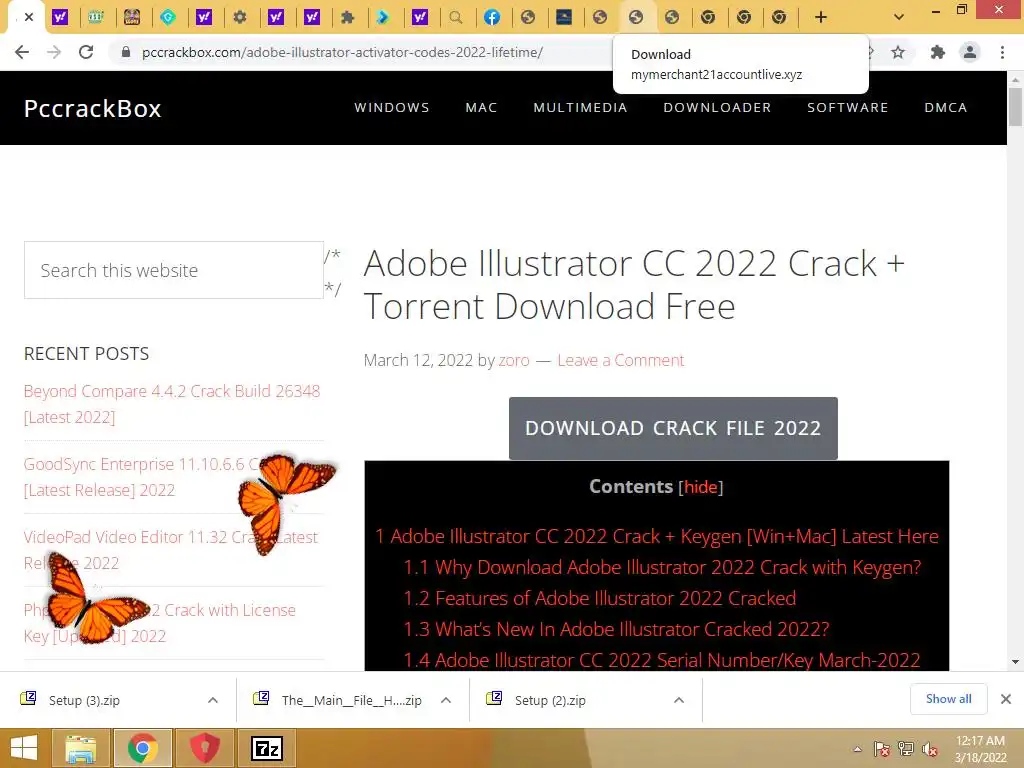
Task: Open a new browser tab
Action: pyautogui.click(x=821, y=17)
